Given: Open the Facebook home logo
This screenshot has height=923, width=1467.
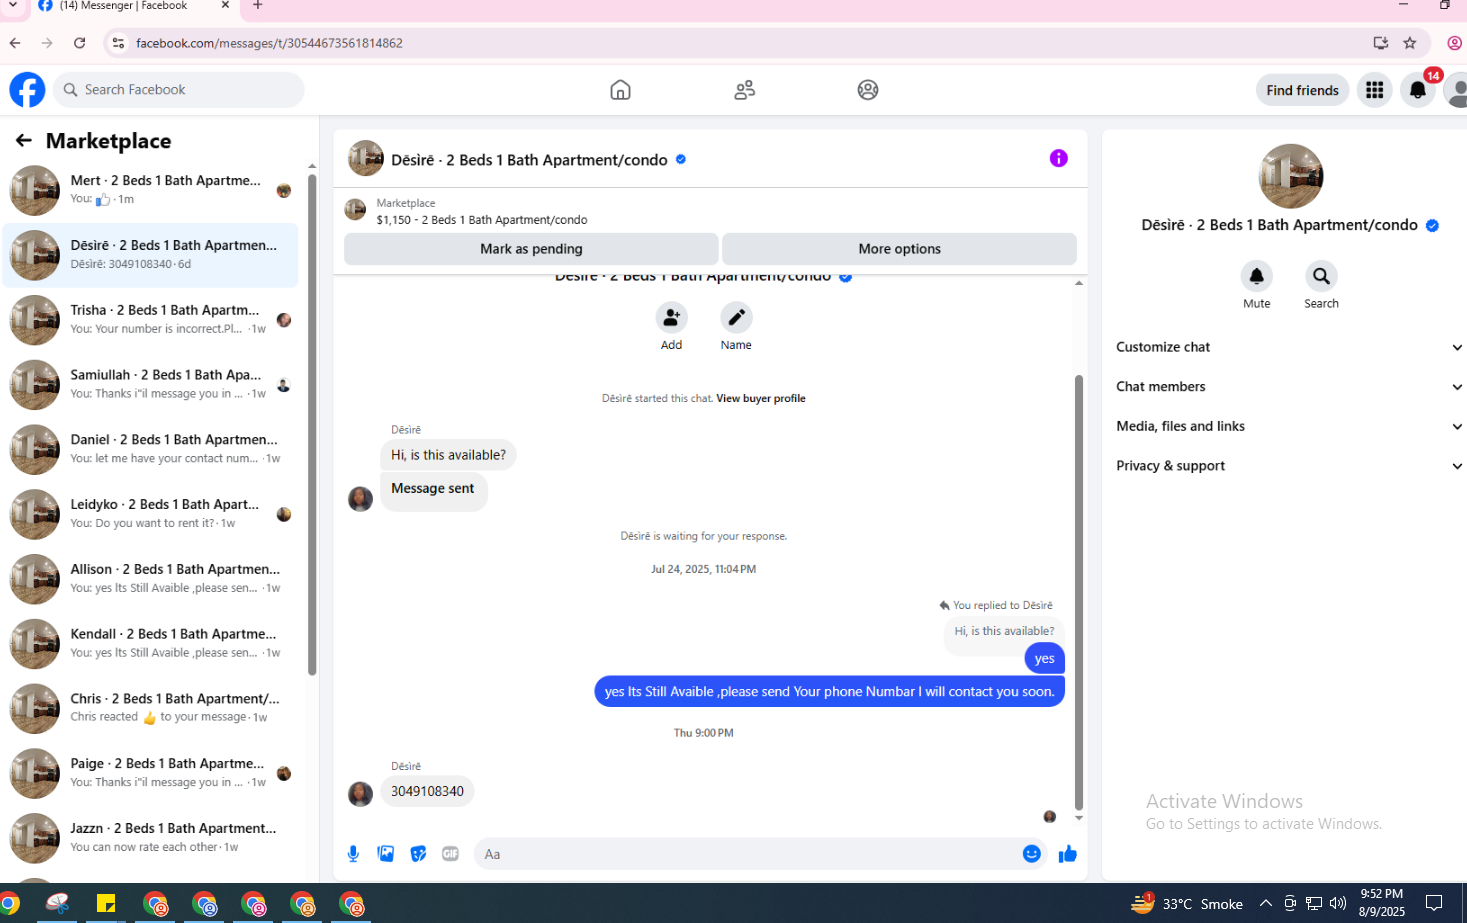Looking at the screenshot, I should 27,90.
